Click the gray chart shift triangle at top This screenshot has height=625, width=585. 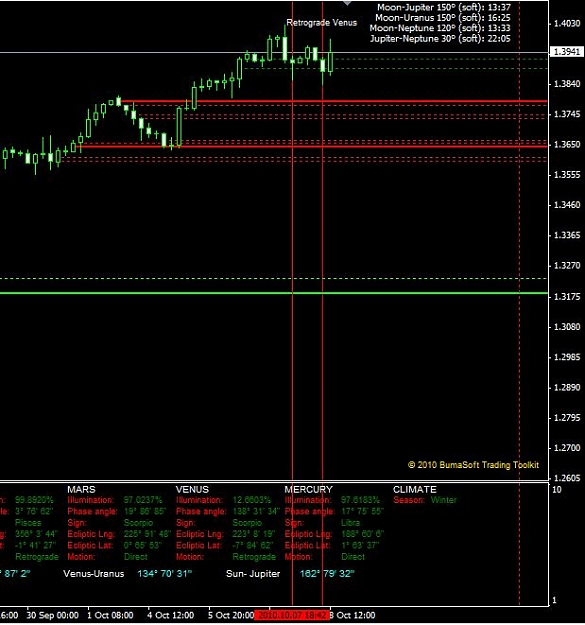(347, 2)
